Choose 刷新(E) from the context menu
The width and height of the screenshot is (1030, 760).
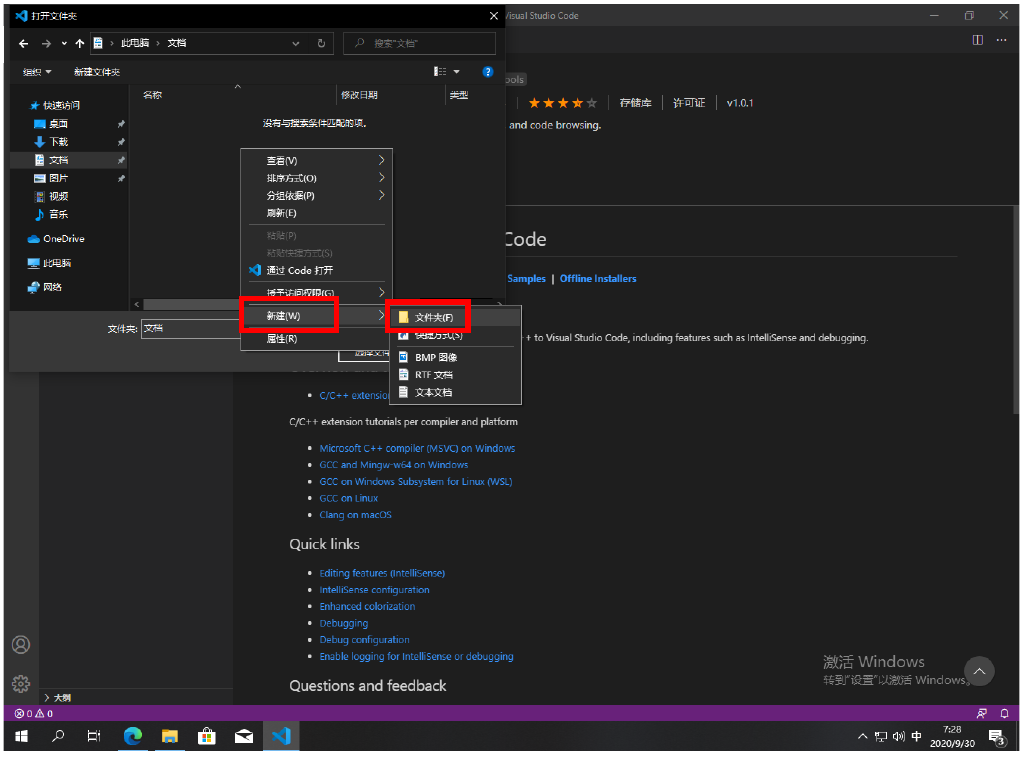[x=282, y=214]
